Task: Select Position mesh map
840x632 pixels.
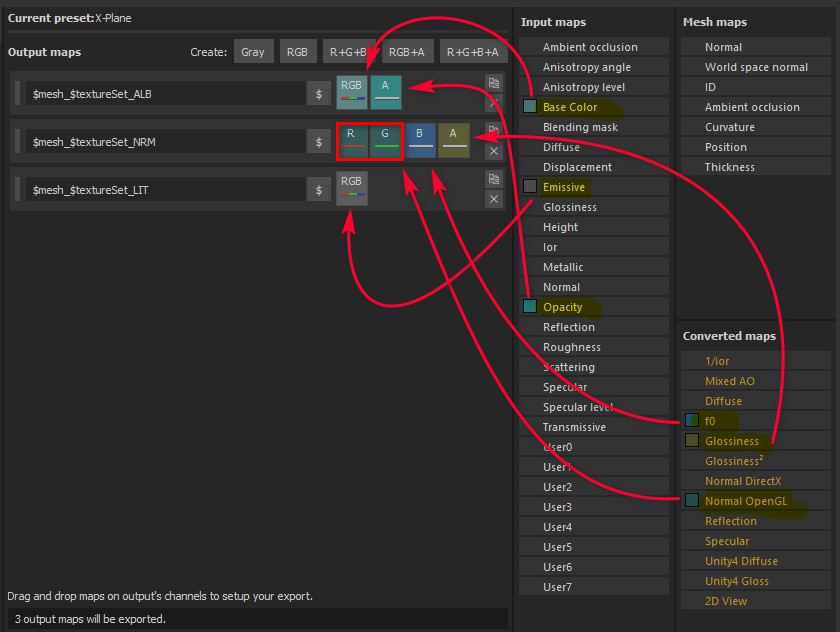Action: point(755,147)
